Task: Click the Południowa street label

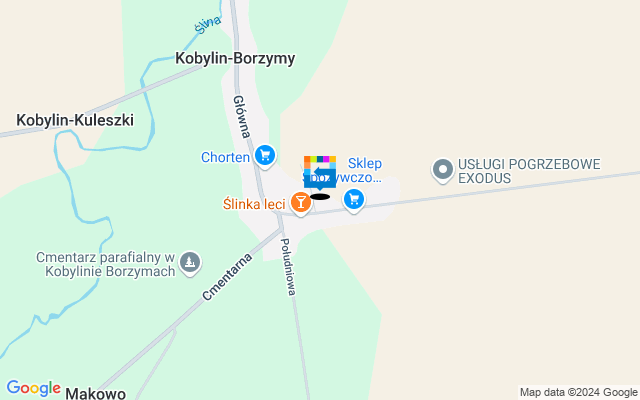Action: point(288,267)
